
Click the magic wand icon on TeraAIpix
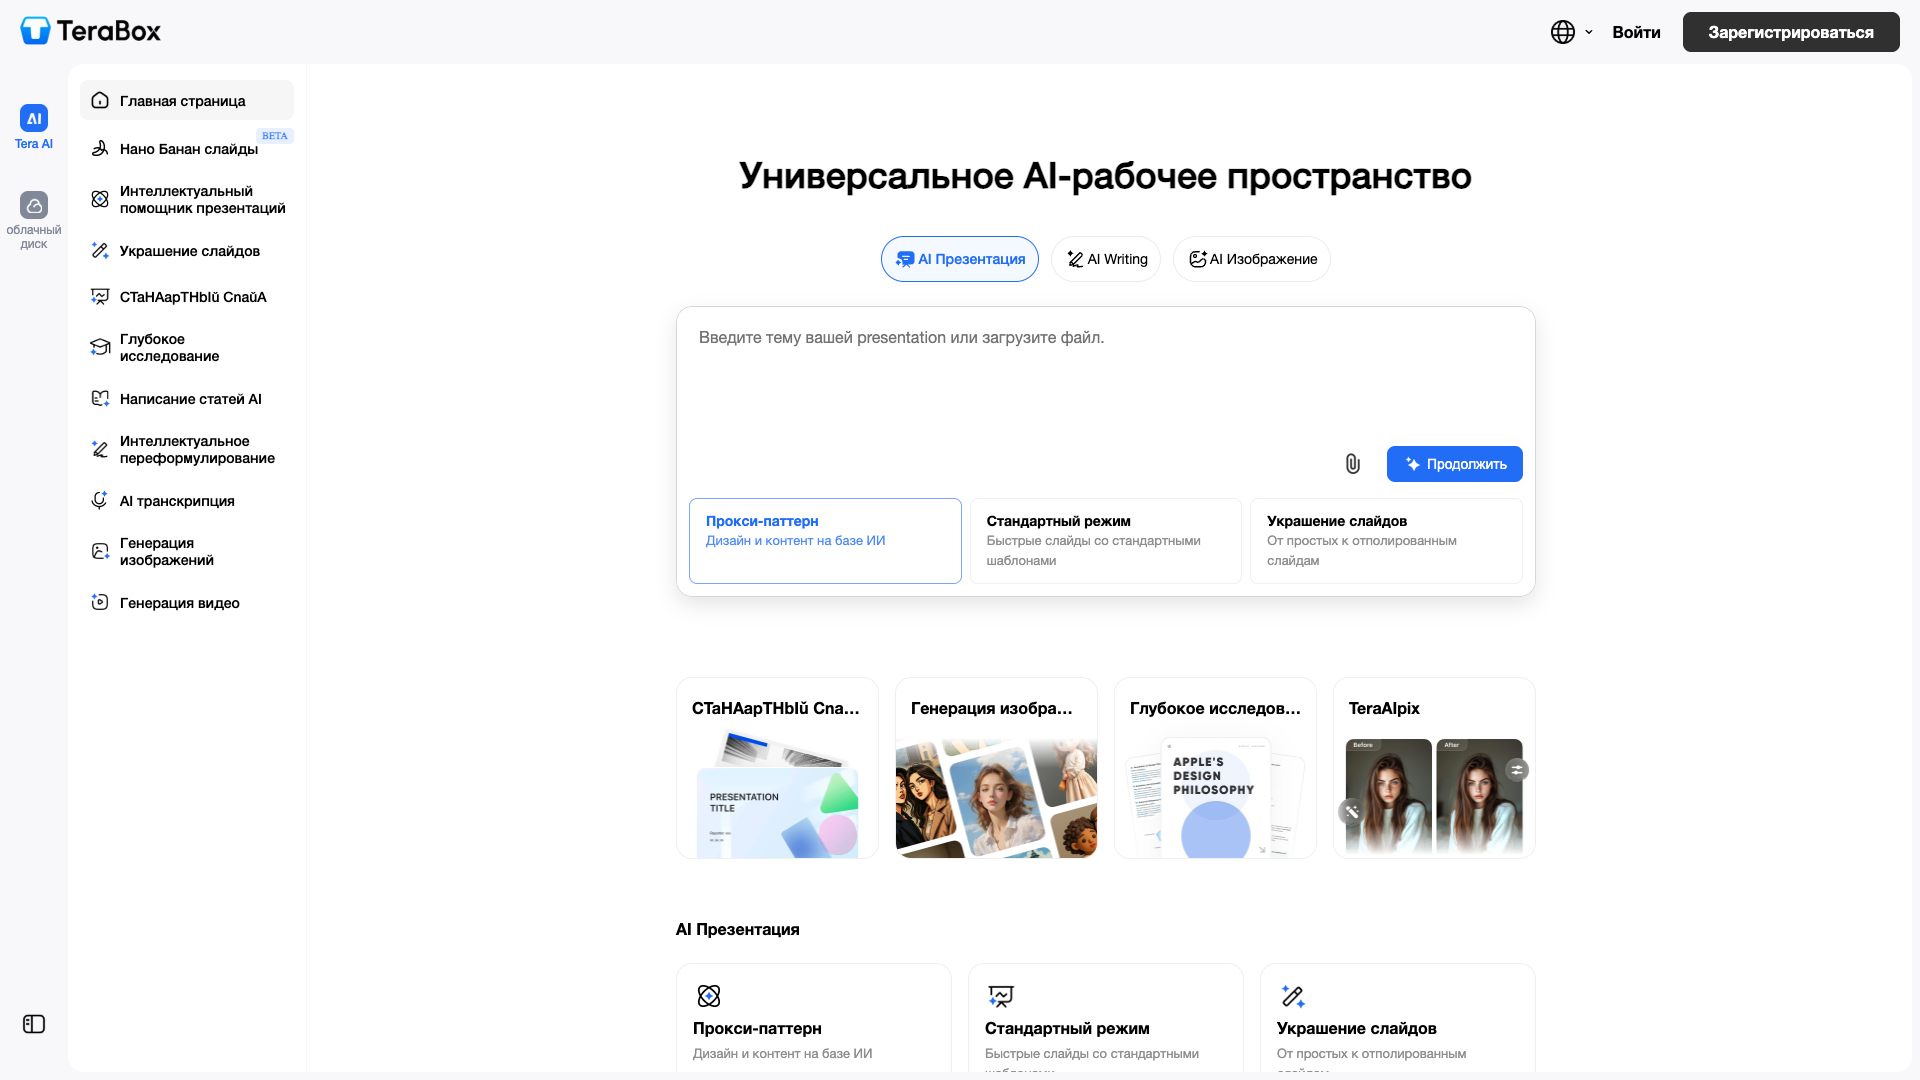click(1352, 812)
